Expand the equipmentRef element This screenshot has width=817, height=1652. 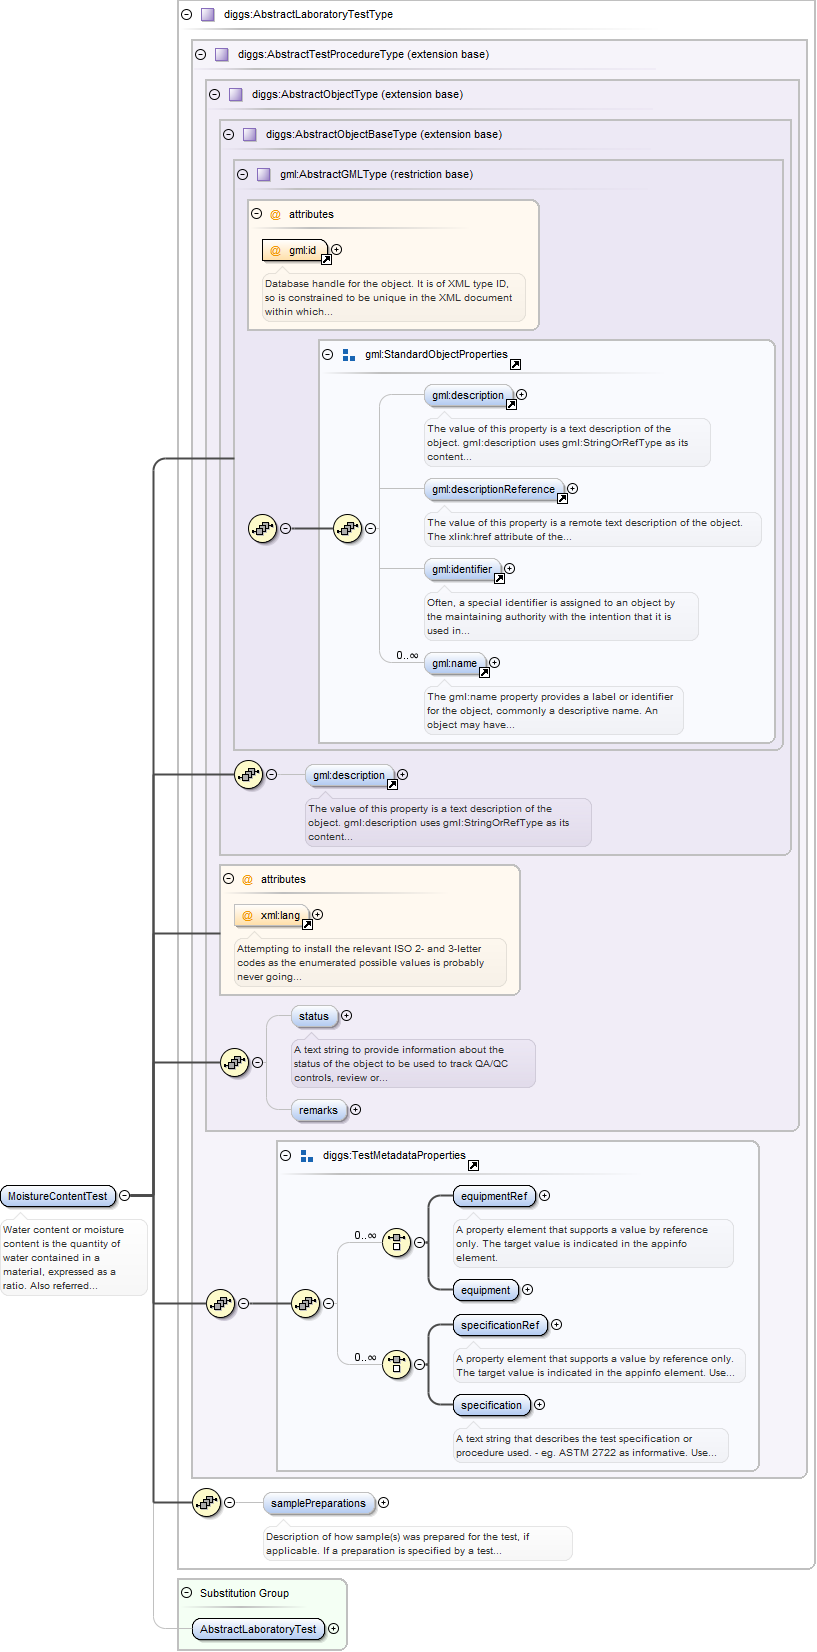tap(545, 1195)
